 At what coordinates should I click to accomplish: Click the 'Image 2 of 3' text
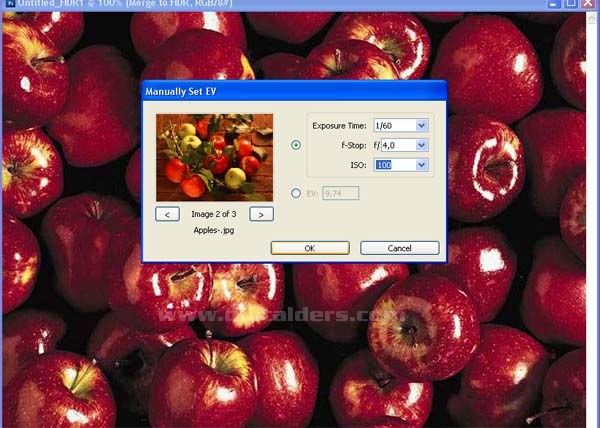(x=214, y=214)
